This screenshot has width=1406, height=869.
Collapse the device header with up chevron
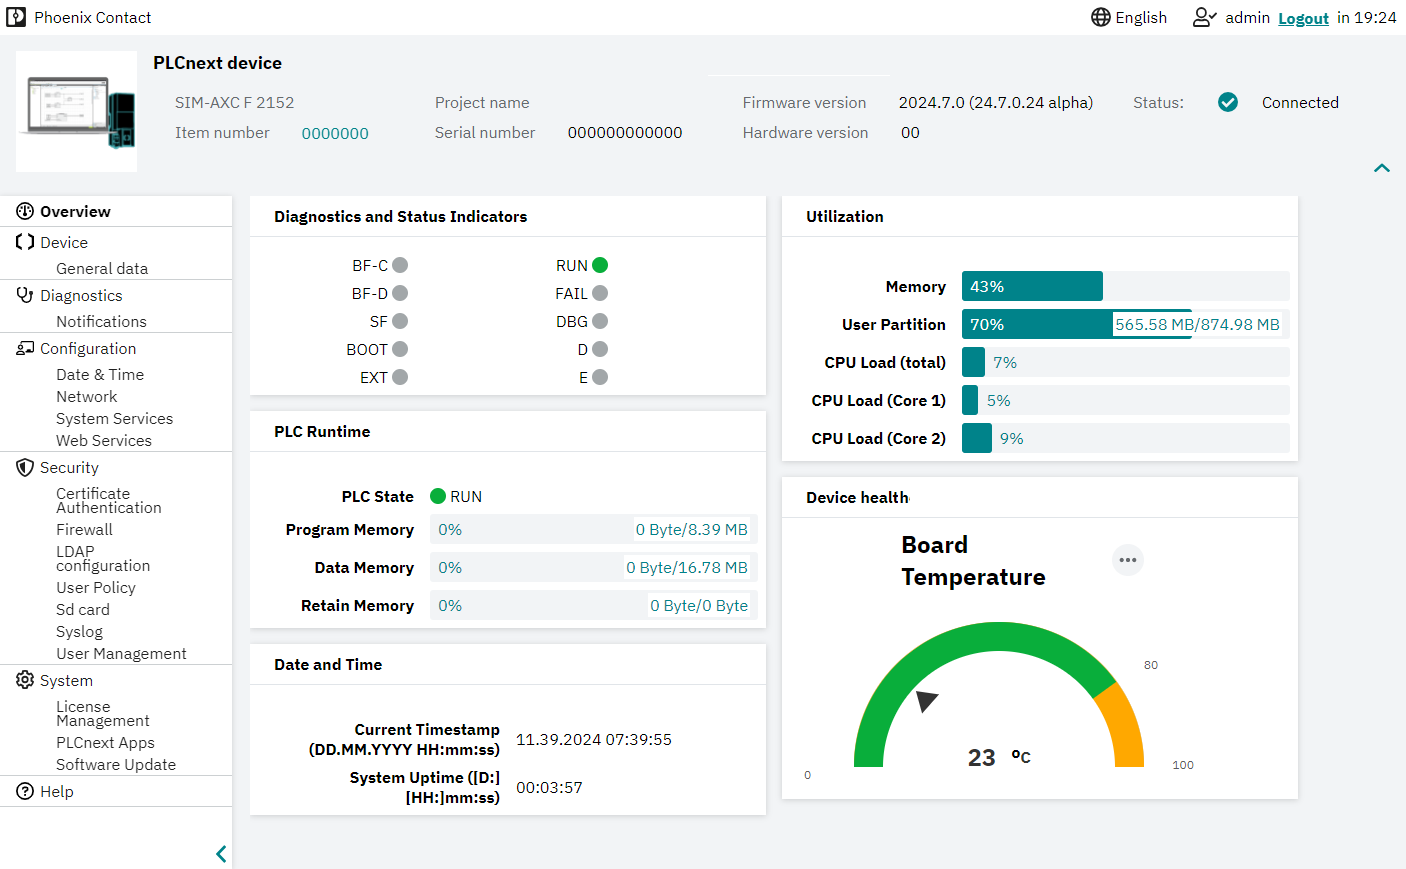[1382, 168]
